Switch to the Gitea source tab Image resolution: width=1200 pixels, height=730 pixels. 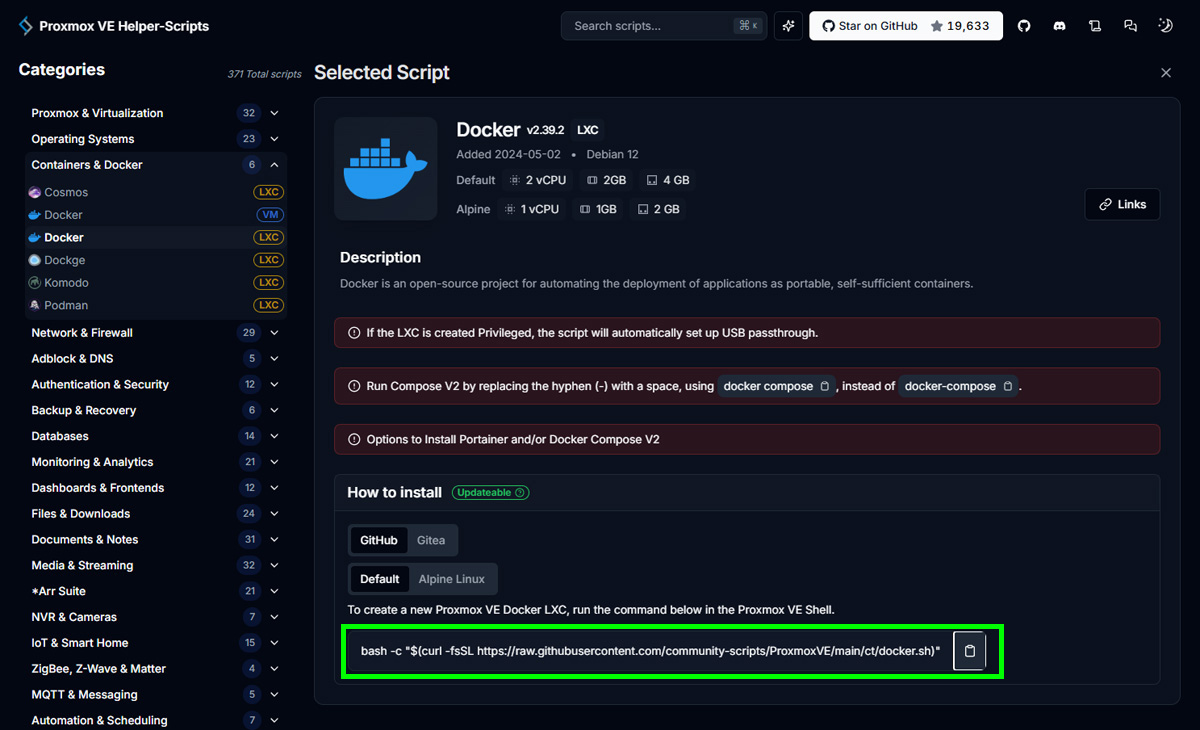431,540
